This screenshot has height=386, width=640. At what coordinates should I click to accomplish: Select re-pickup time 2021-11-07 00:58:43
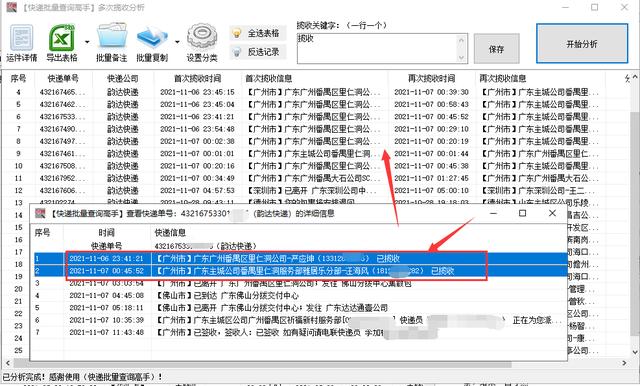click(x=431, y=104)
